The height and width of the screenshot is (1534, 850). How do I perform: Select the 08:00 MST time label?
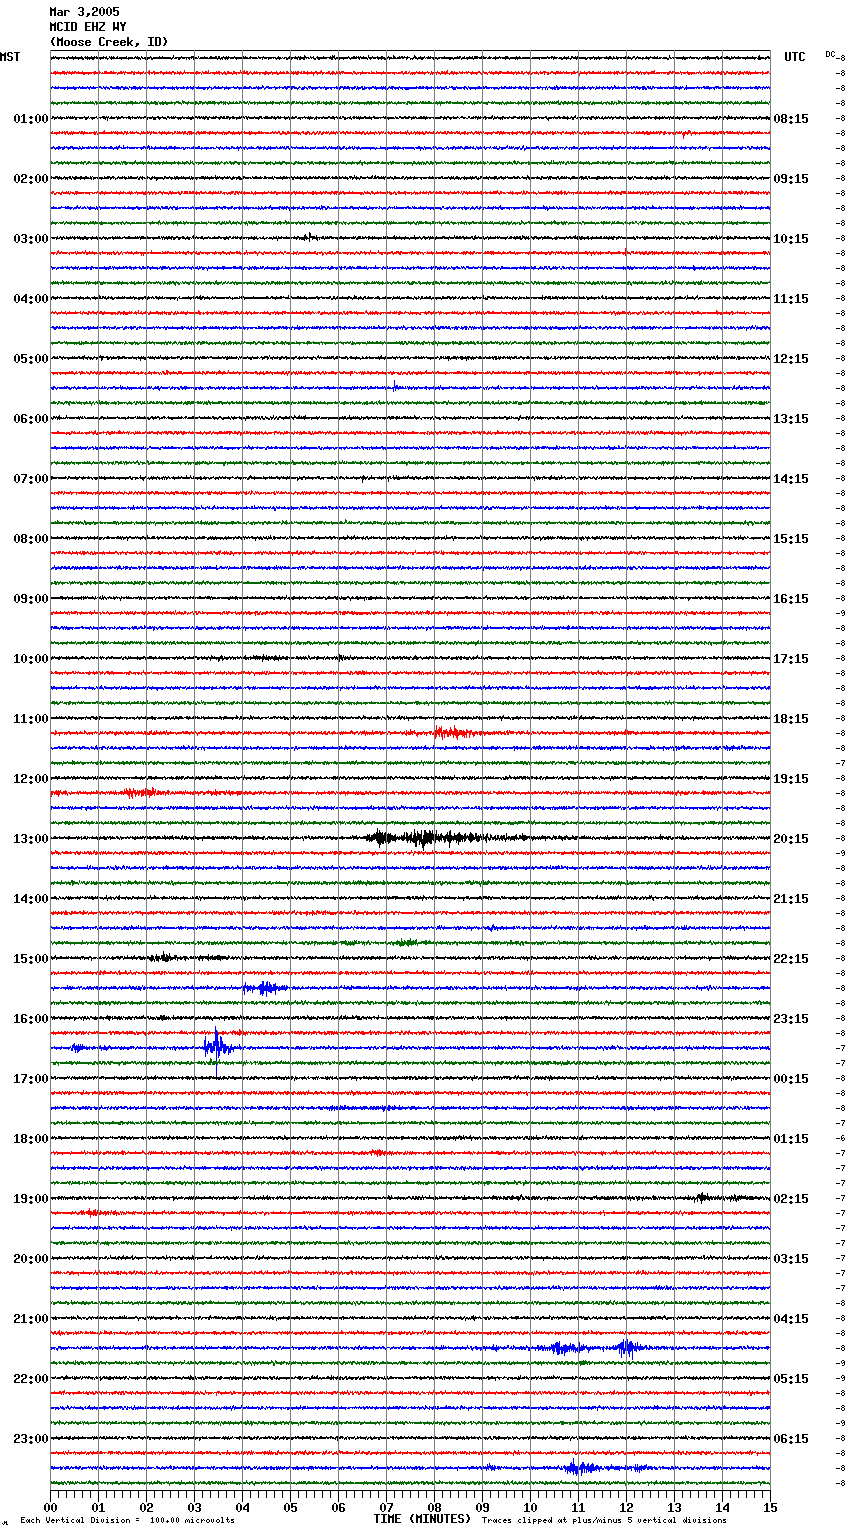pyautogui.click(x=31, y=539)
